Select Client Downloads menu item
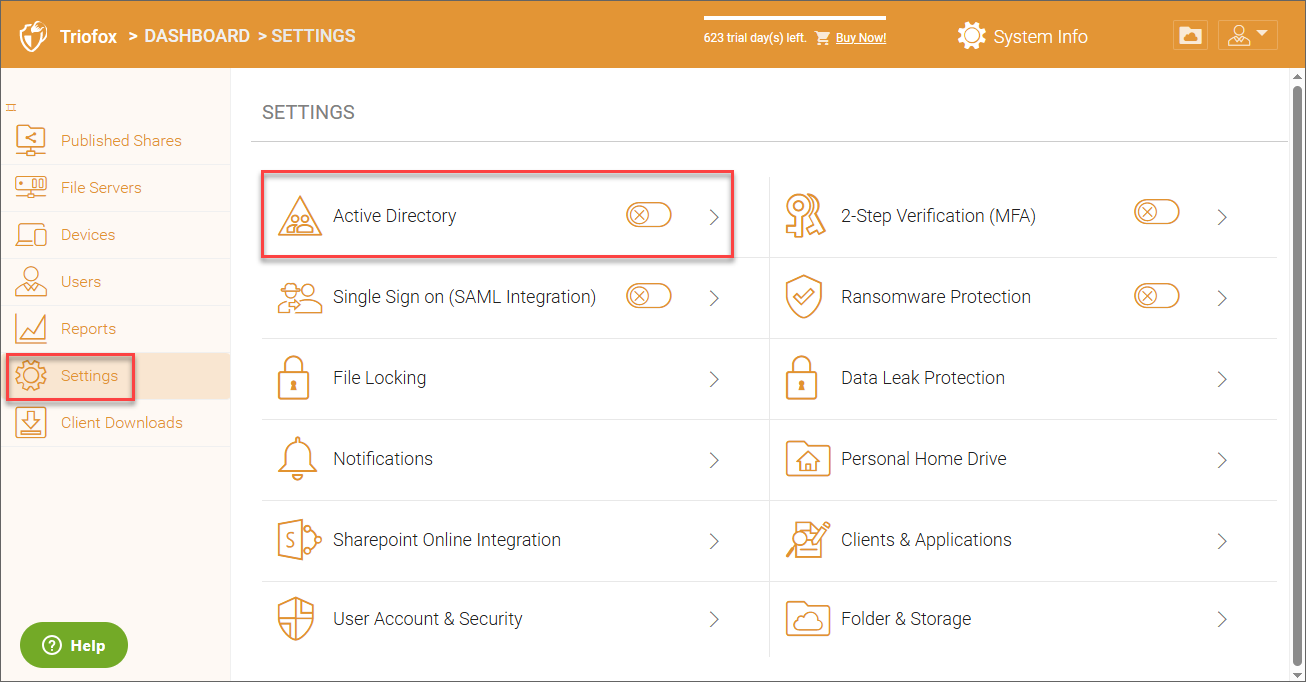1306x682 pixels. 115,423
